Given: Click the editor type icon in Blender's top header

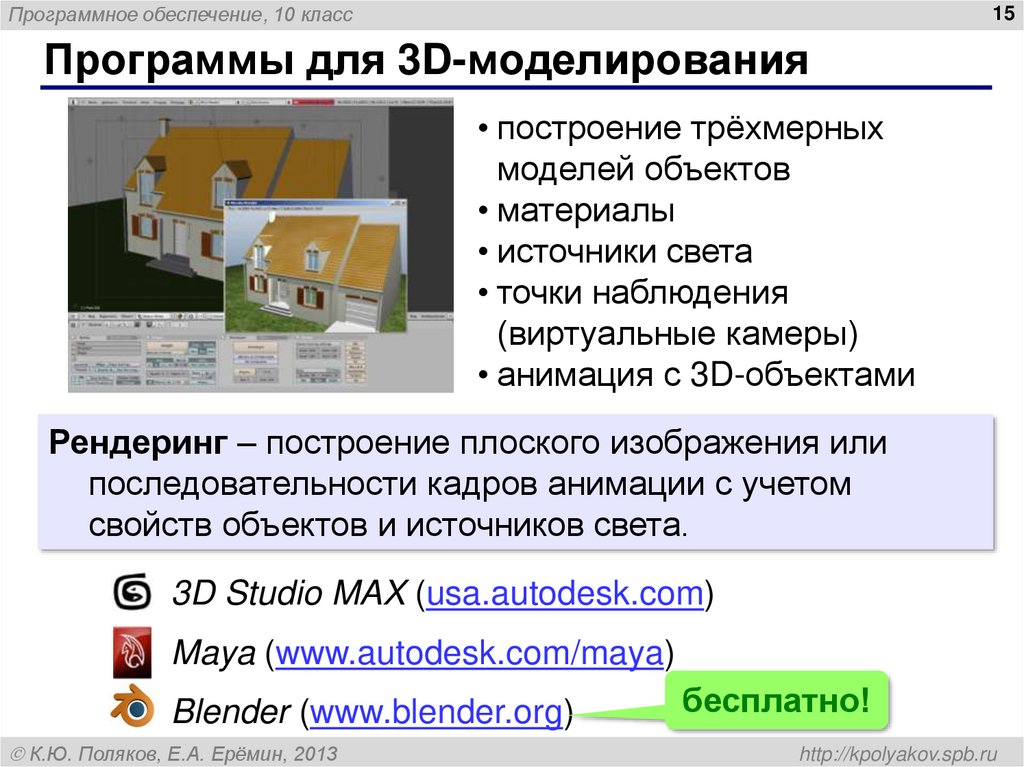Looking at the screenshot, I should [73, 102].
